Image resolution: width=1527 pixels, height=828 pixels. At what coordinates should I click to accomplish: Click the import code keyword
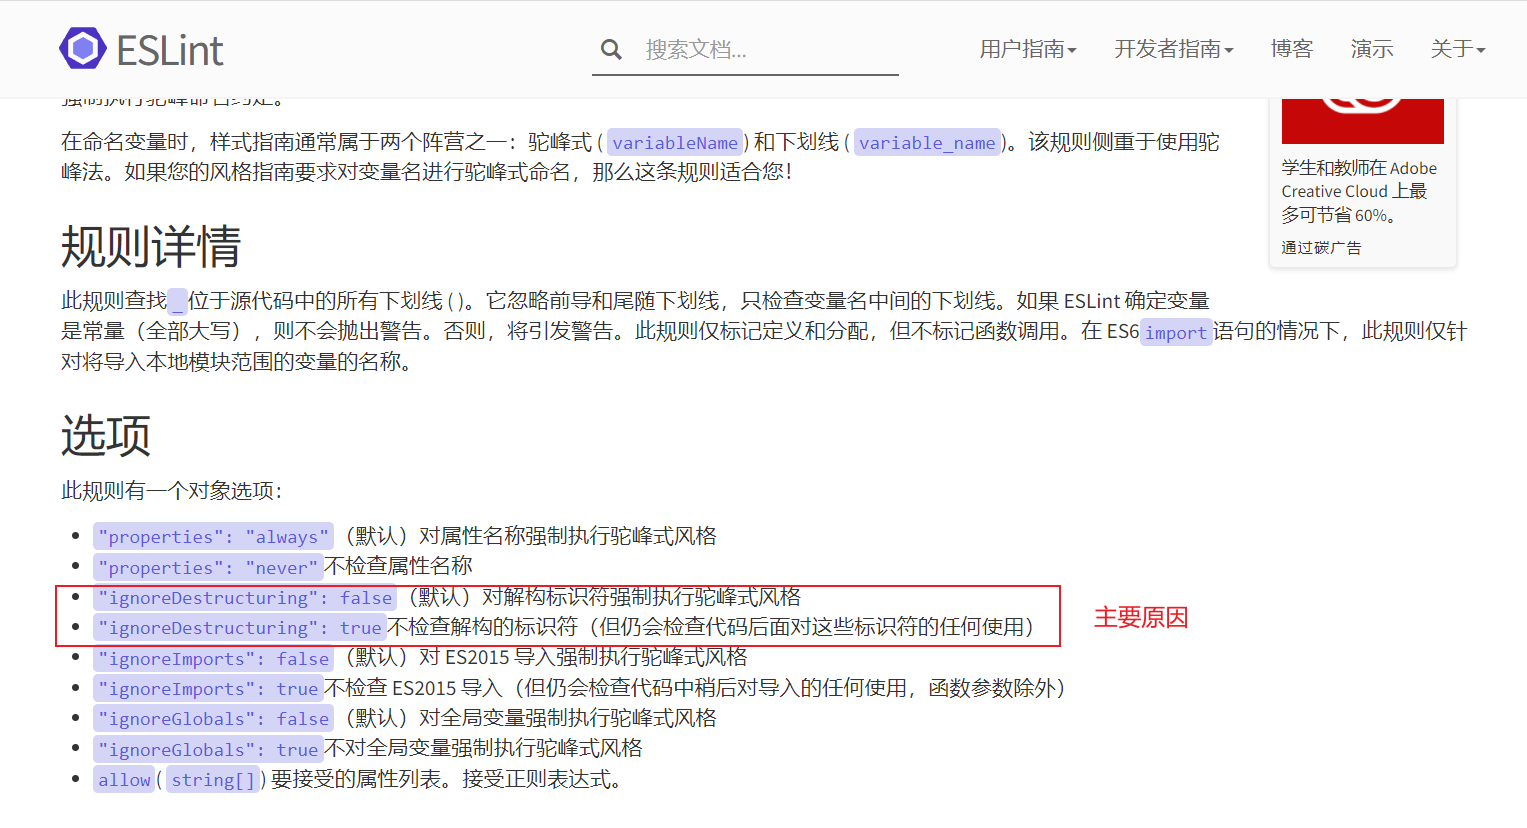point(1176,333)
